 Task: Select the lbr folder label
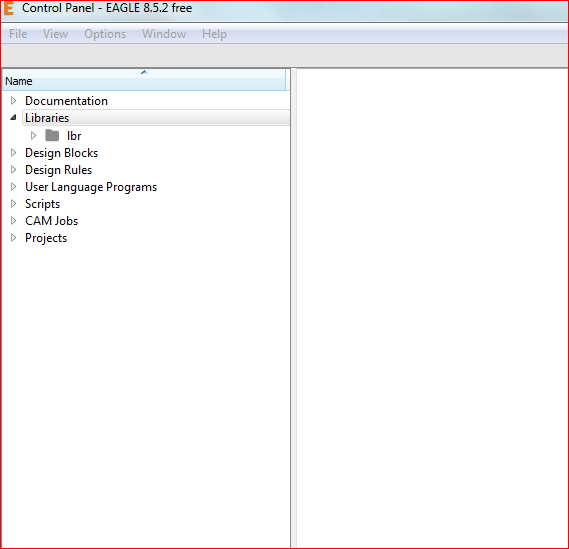[74, 136]
